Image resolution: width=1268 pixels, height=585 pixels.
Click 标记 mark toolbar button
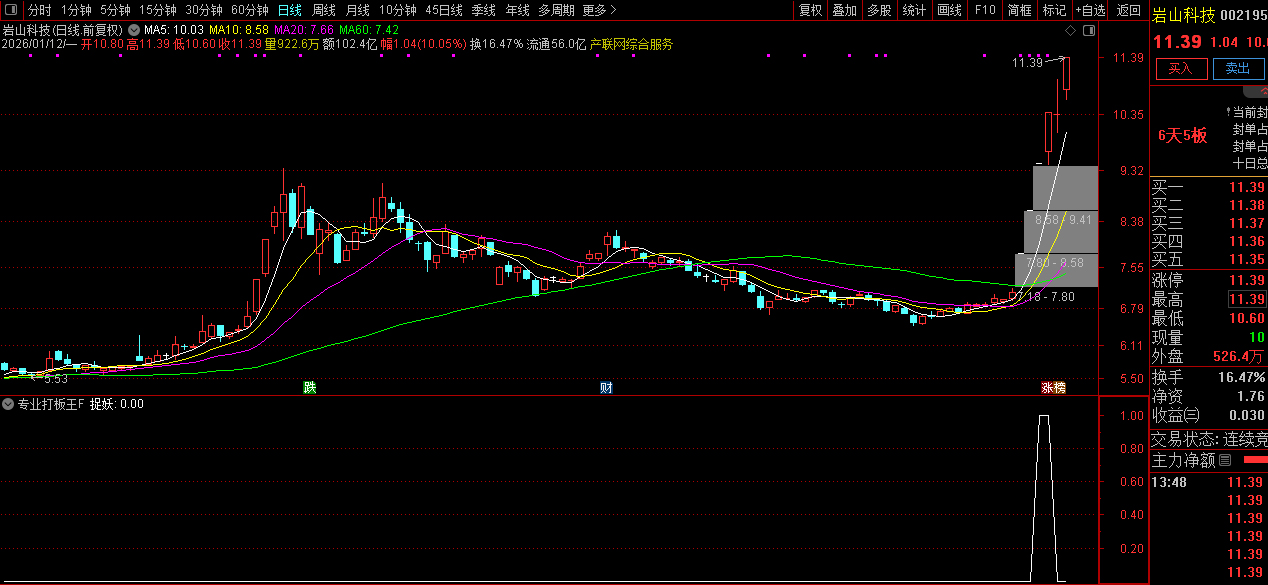(x=1054, y=10)
